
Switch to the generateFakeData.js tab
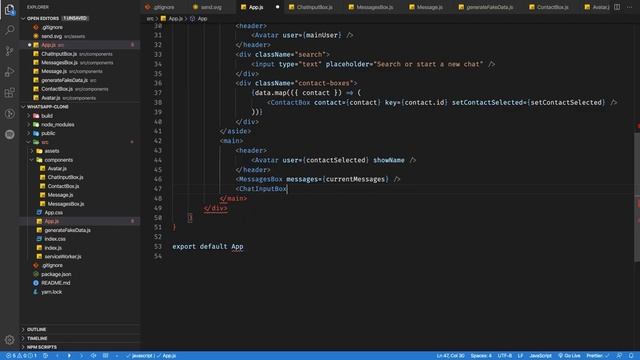tap(489, 7)
